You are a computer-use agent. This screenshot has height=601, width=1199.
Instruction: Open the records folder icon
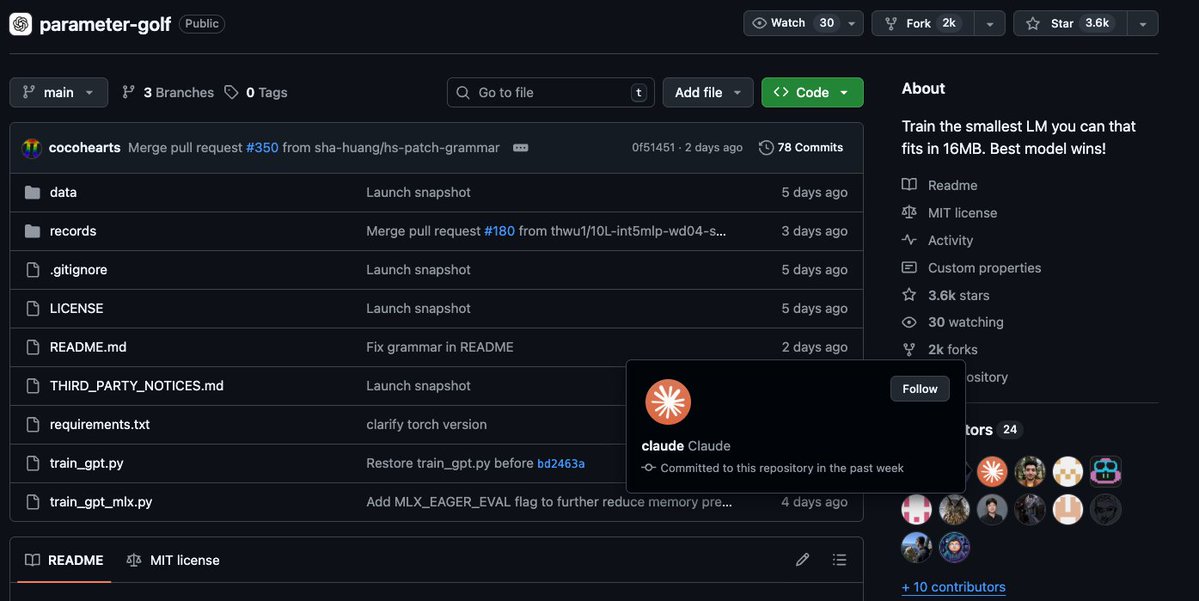point(32,231)
